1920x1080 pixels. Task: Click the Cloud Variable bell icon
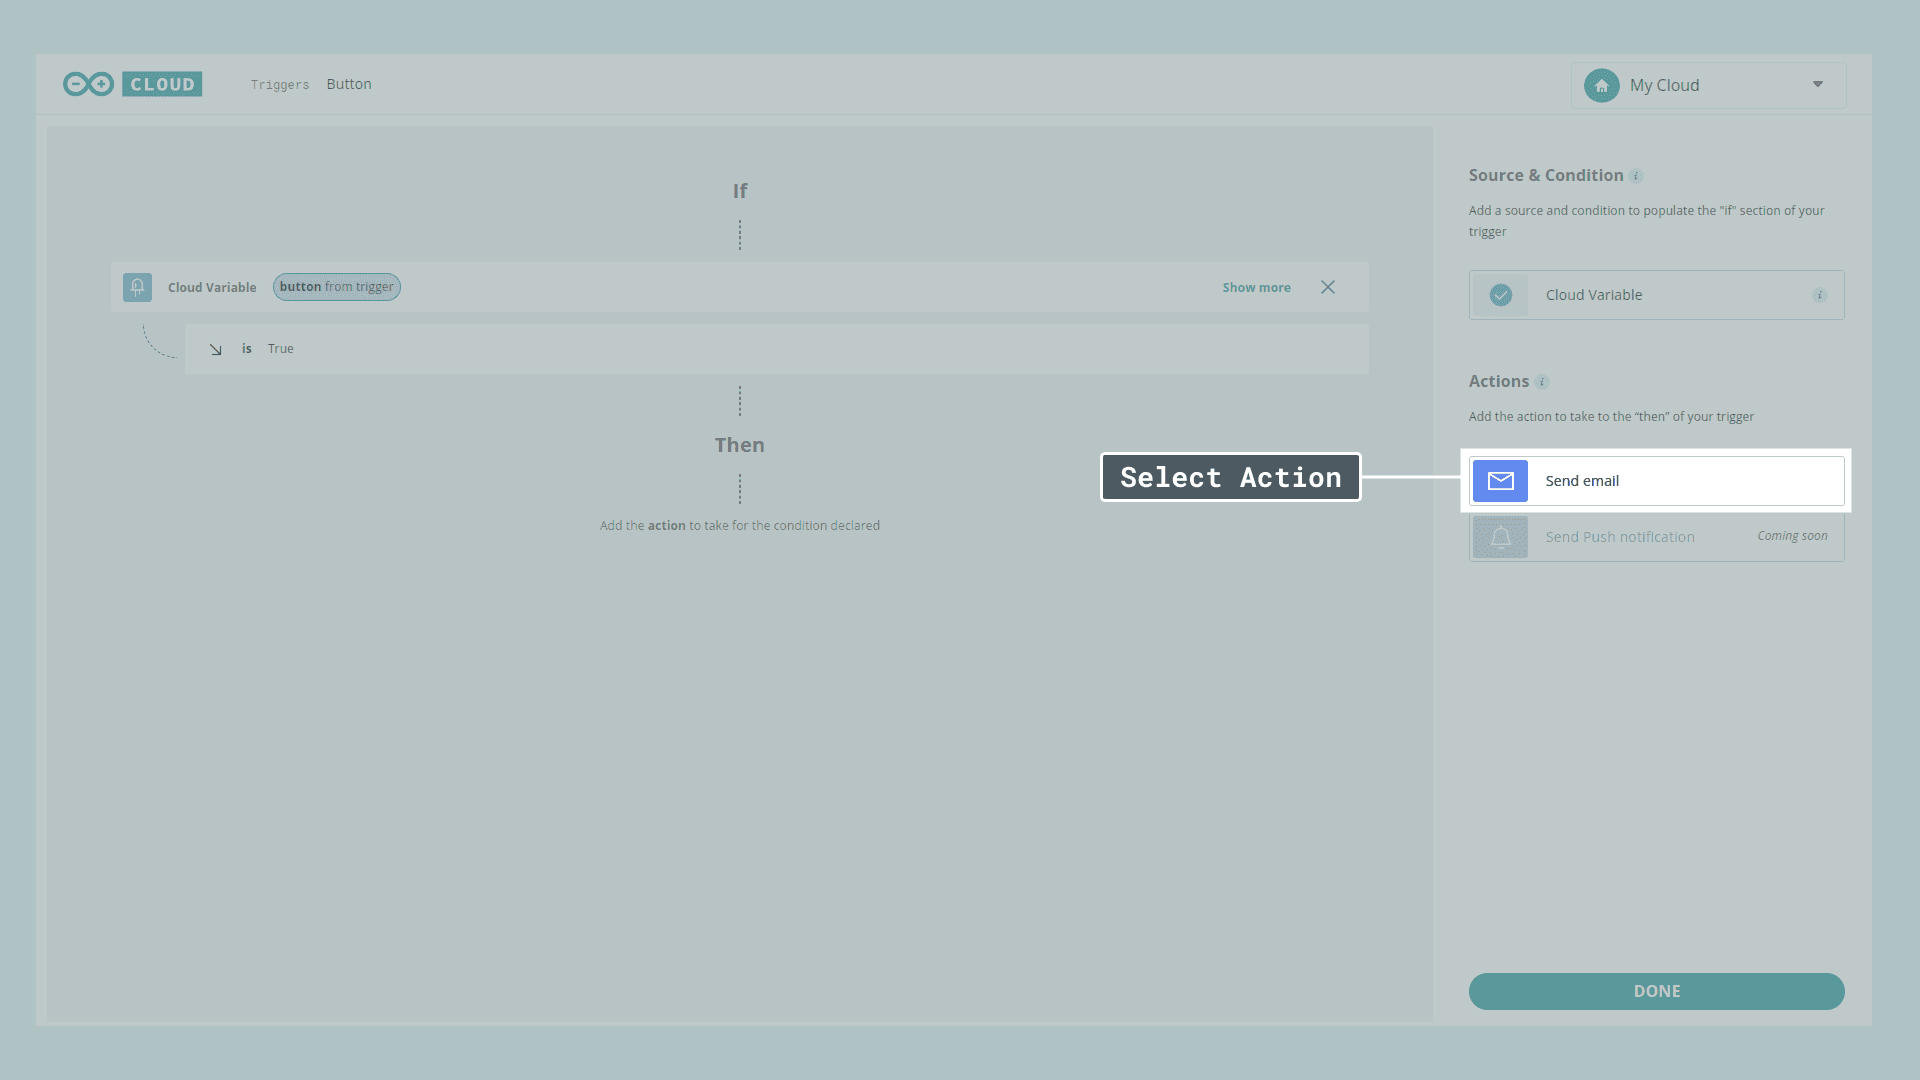[137, 287]
